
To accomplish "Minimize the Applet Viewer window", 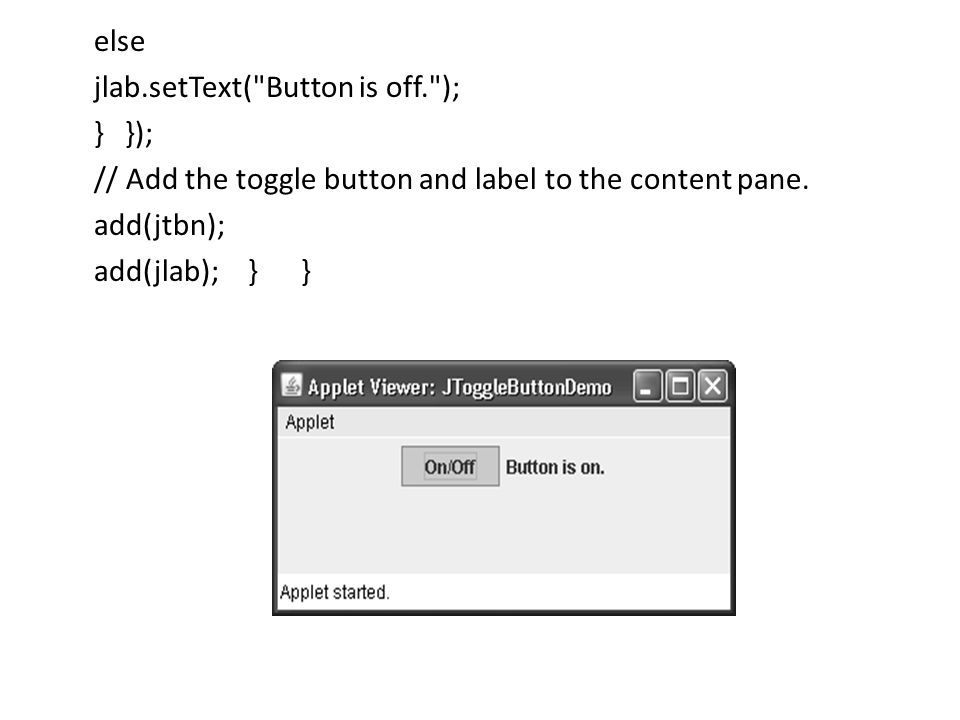I will (647, 386).
